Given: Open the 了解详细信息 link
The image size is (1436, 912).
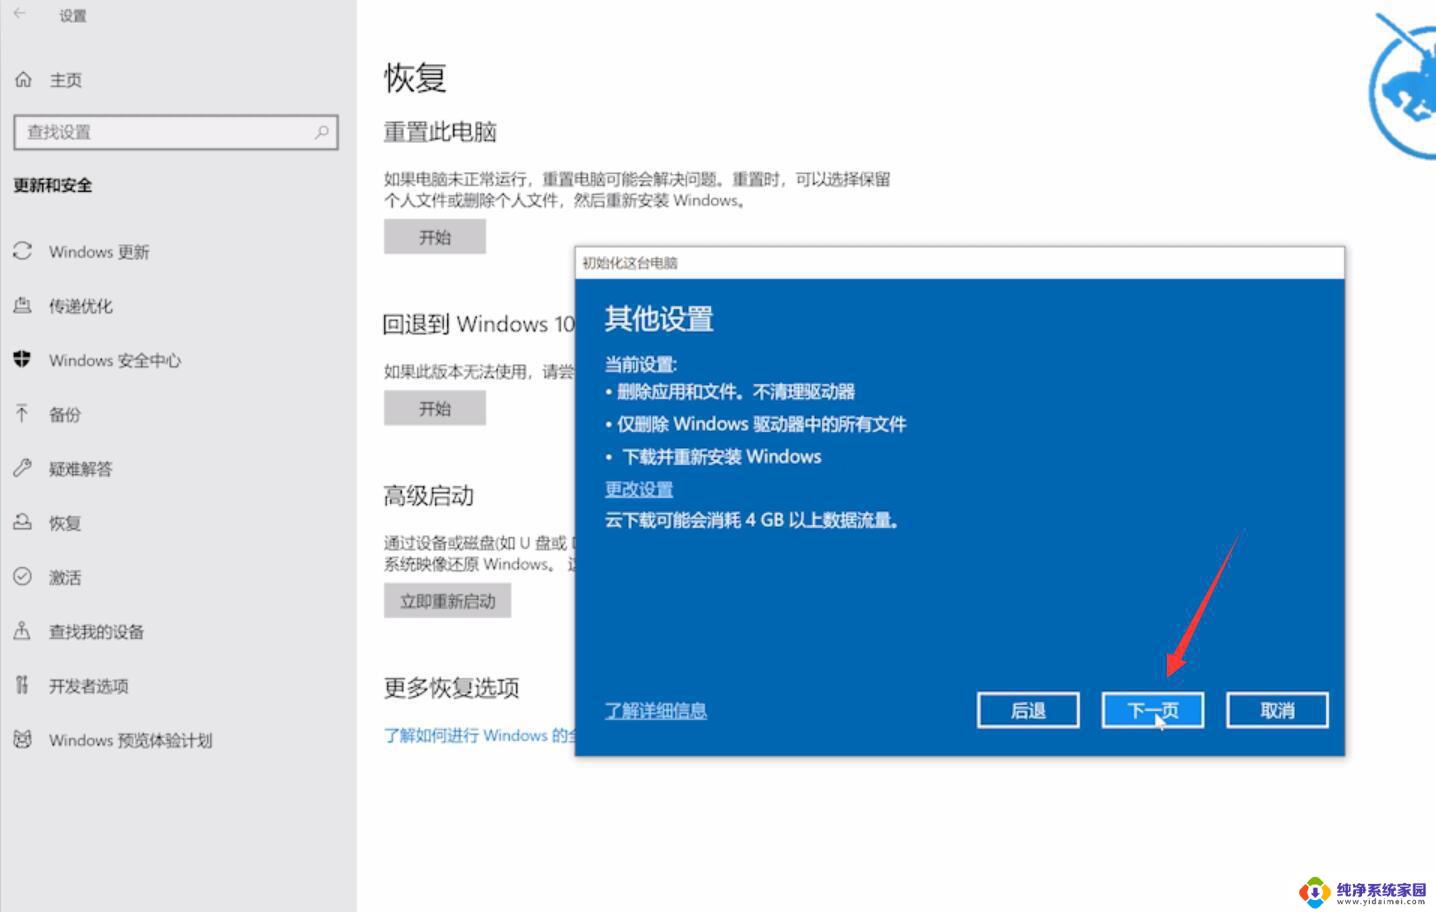Looking at the screenshot, I should tap(656, 710).
